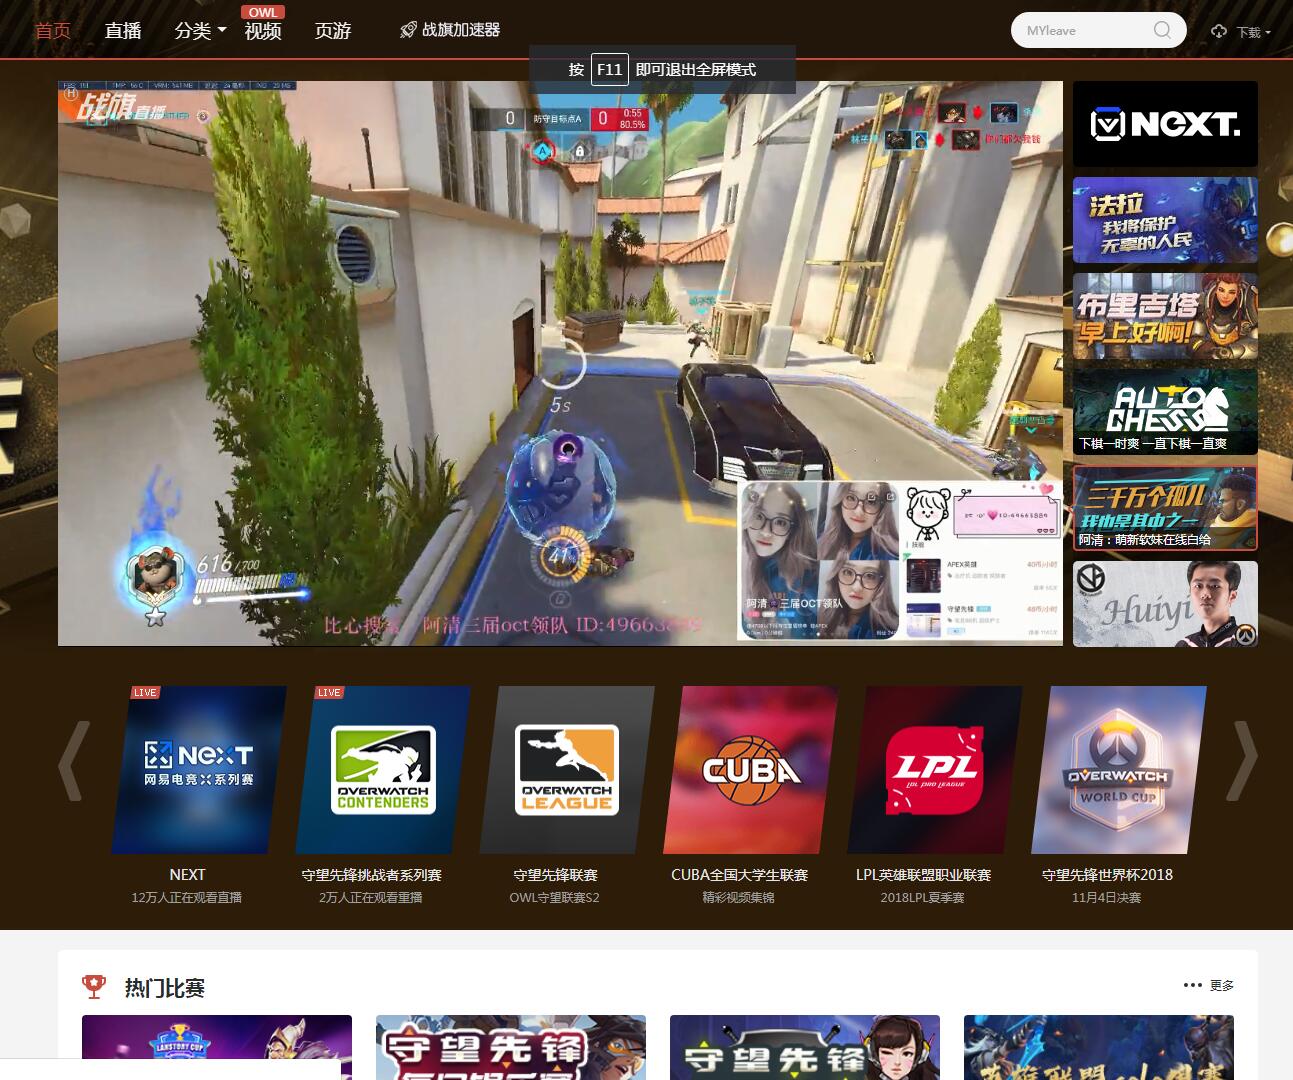1293x1080 pixels.
Task: Open the 守望先锋联赛 title link
Action: pyautogui.click(x=555, y=875)
